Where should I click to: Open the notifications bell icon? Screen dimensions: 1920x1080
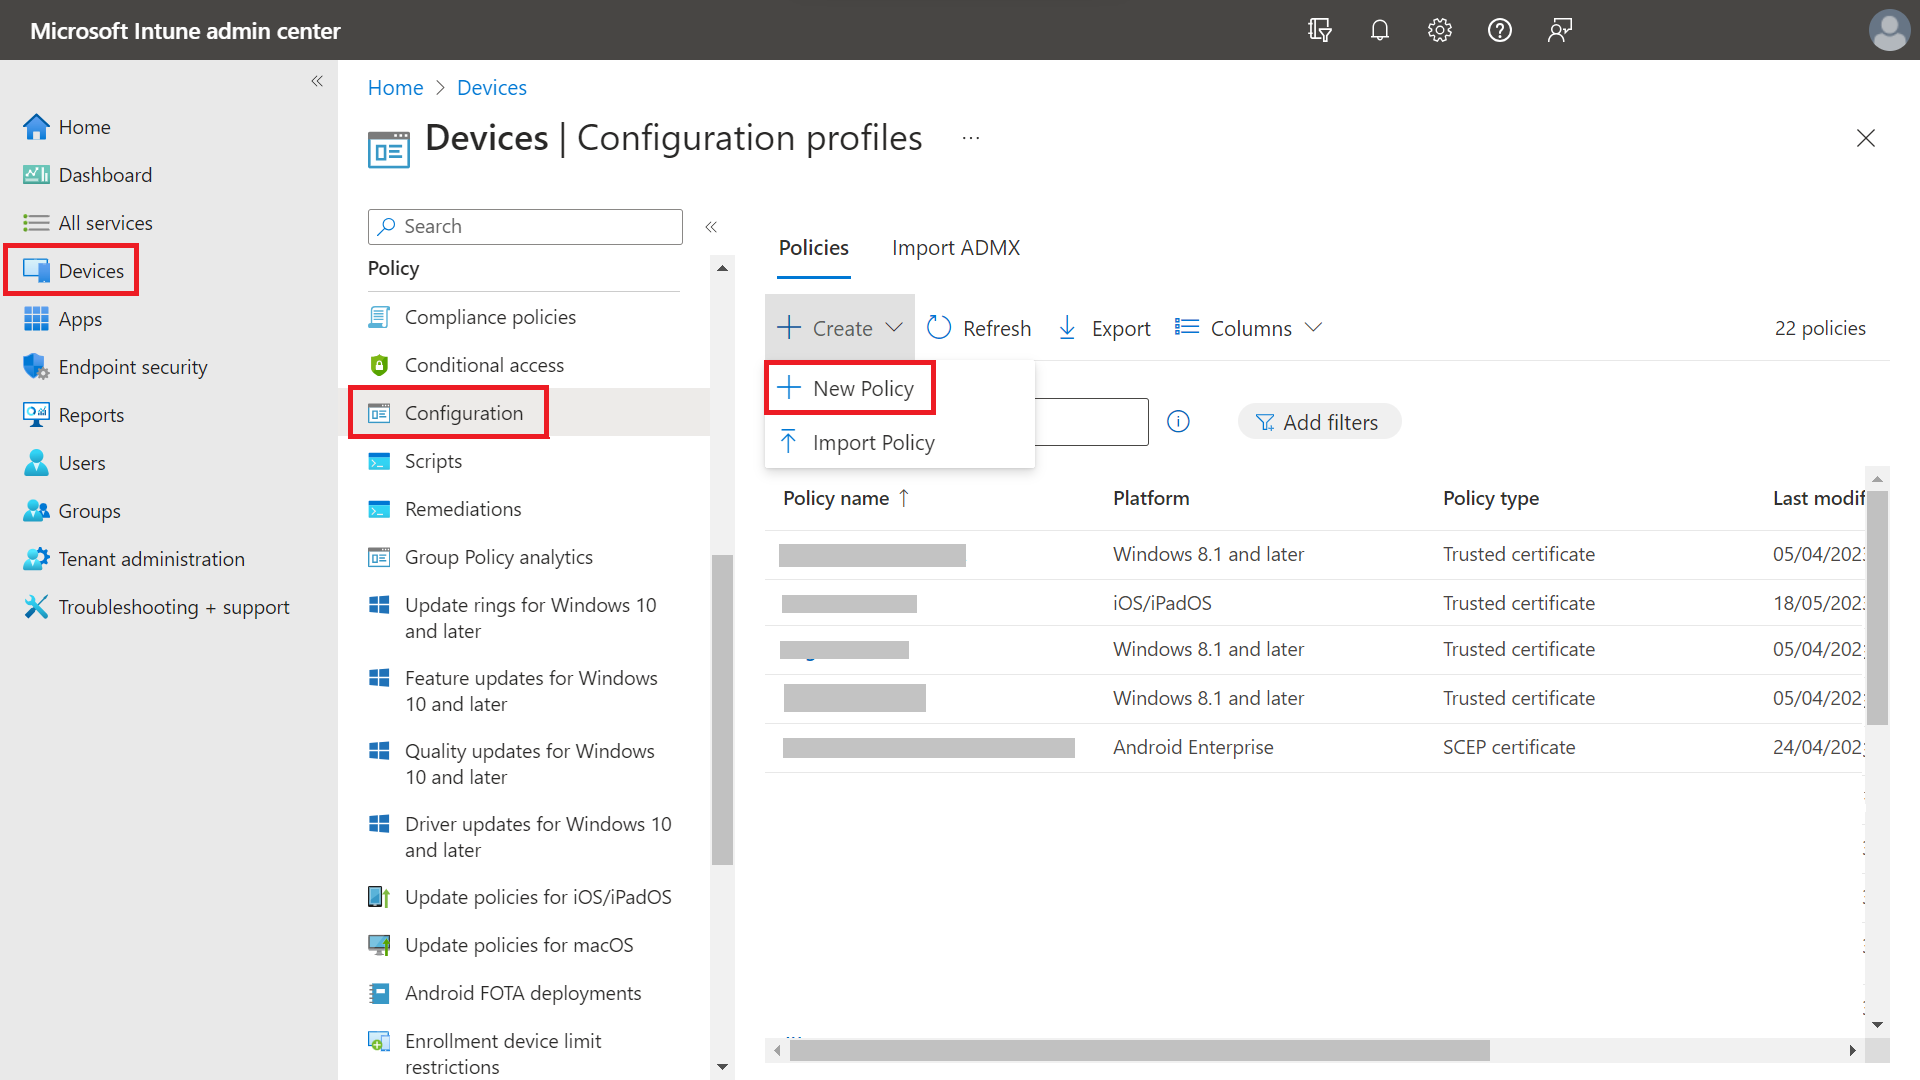pos(1379,30)
